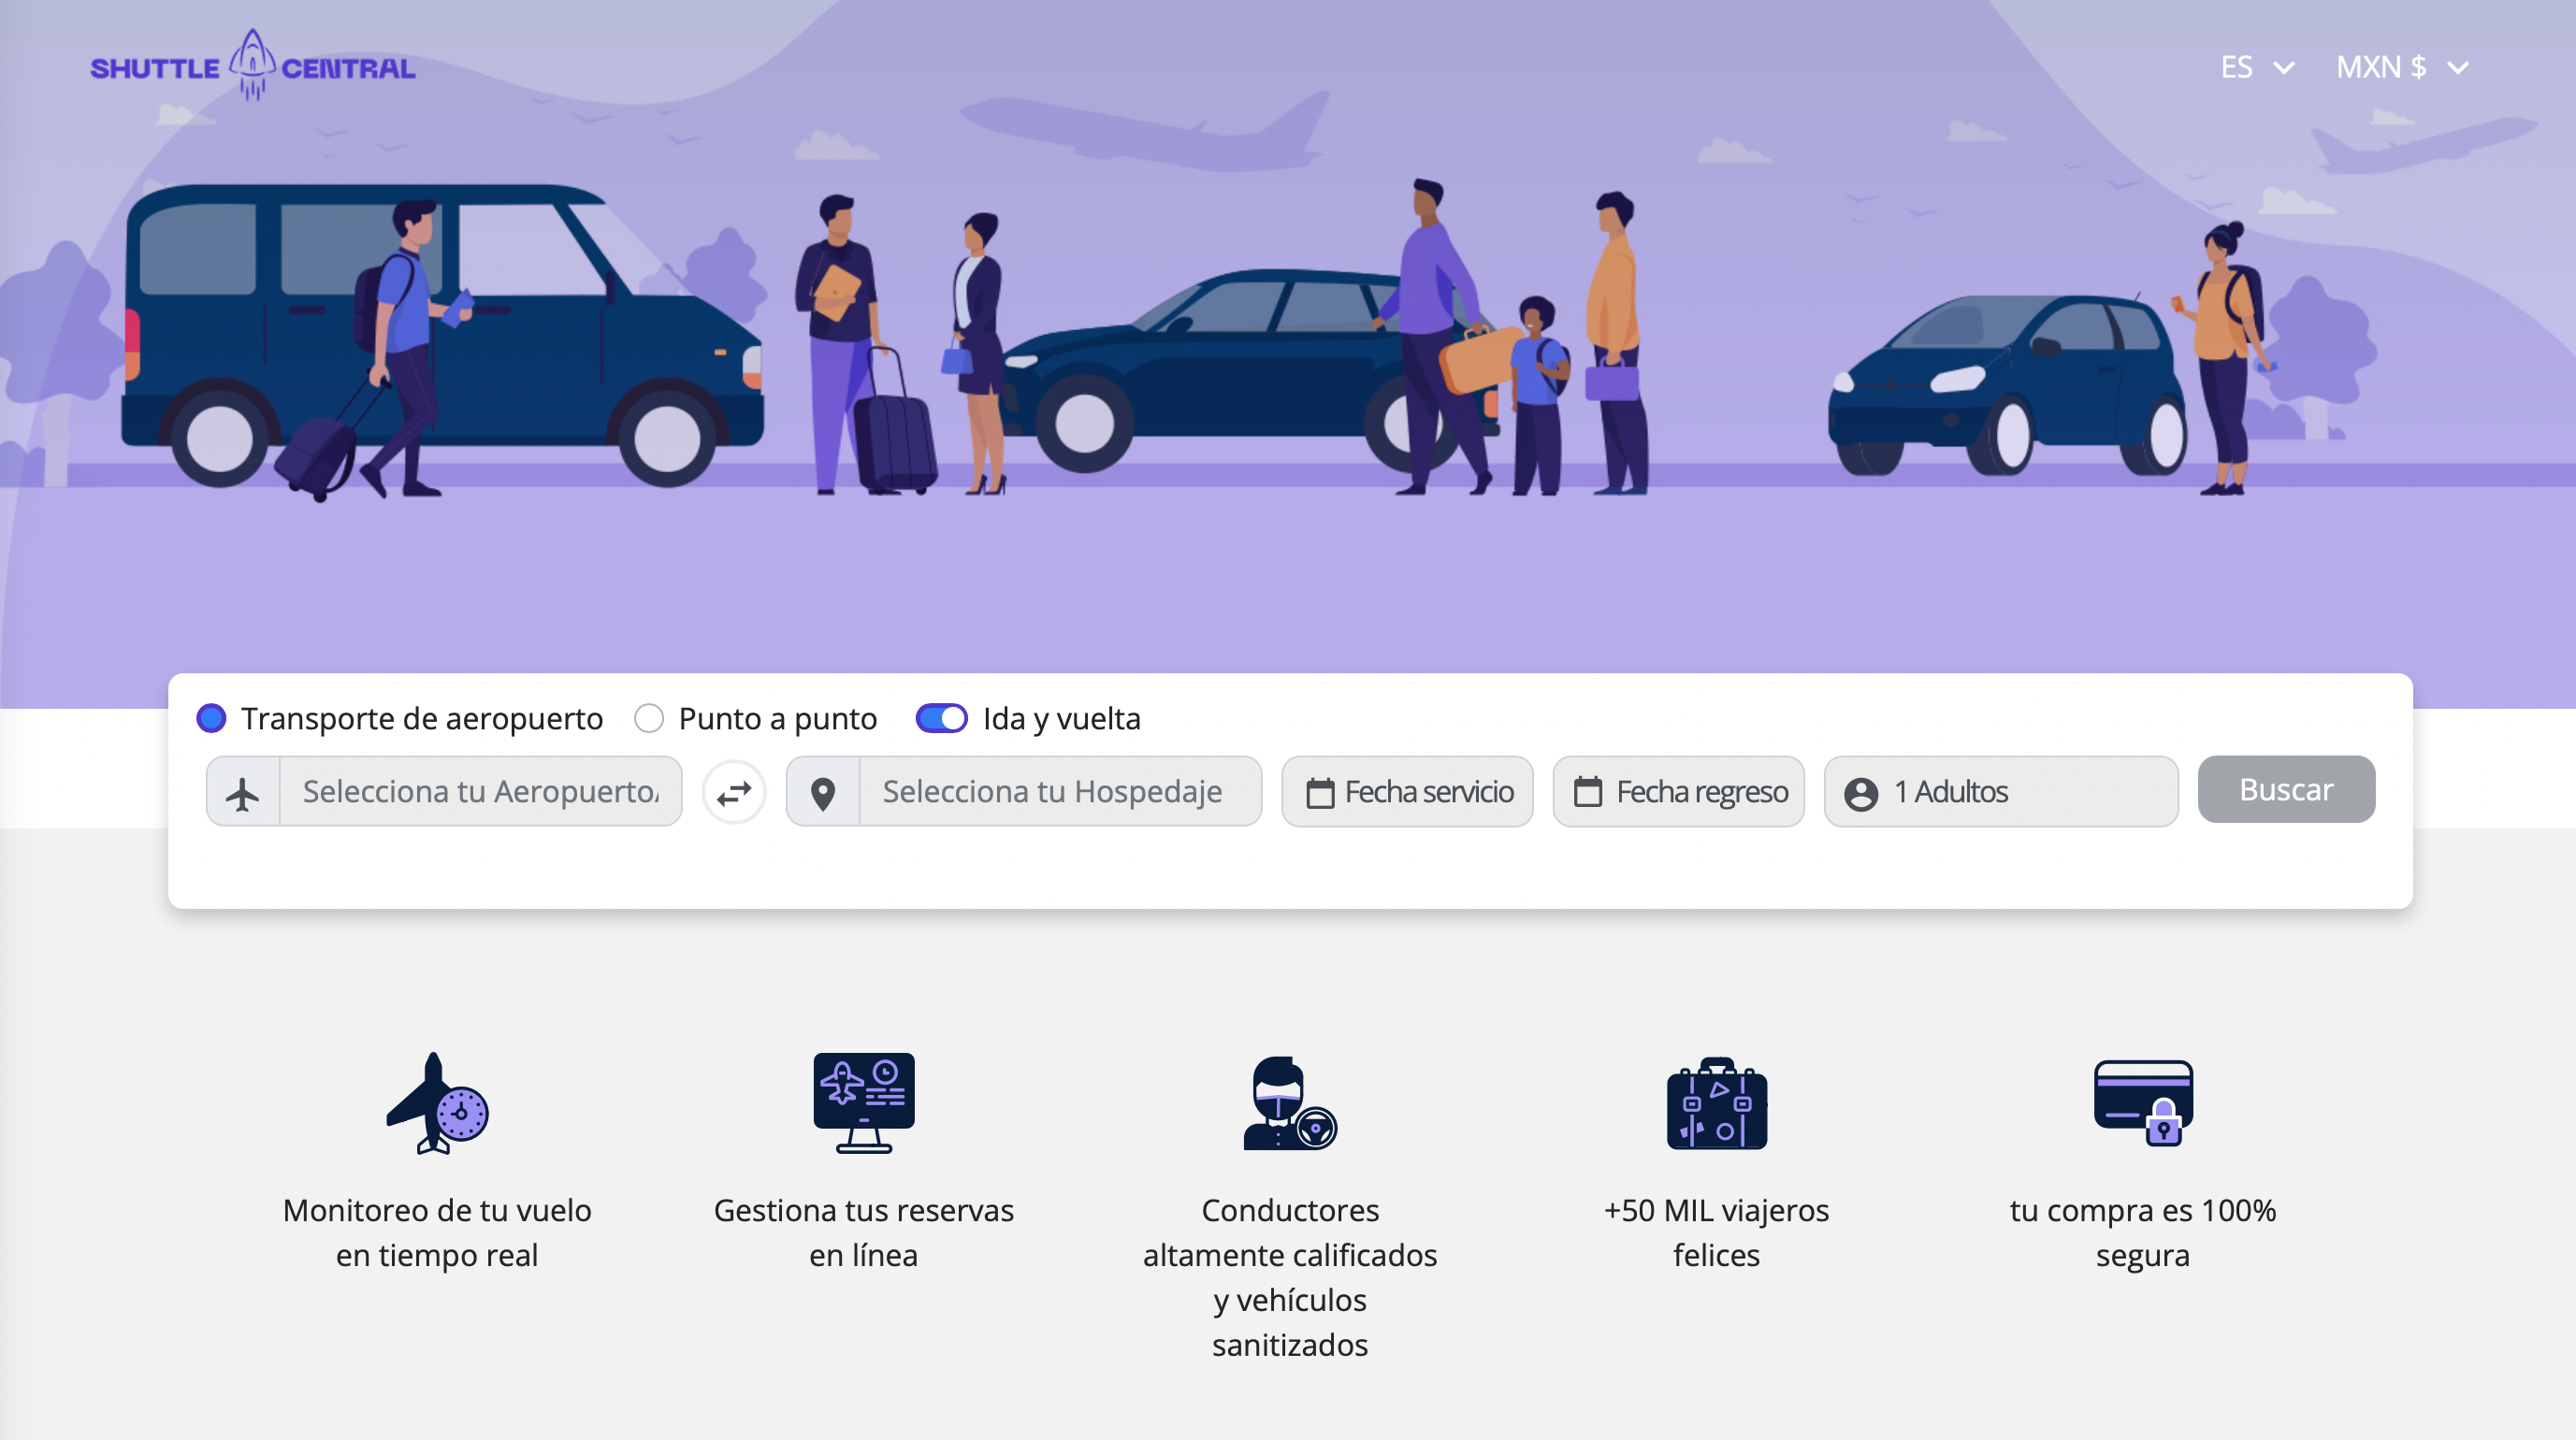Click the location pin icon next to Hospedaje
2576x1440 pixels.
tap(822, 791)
